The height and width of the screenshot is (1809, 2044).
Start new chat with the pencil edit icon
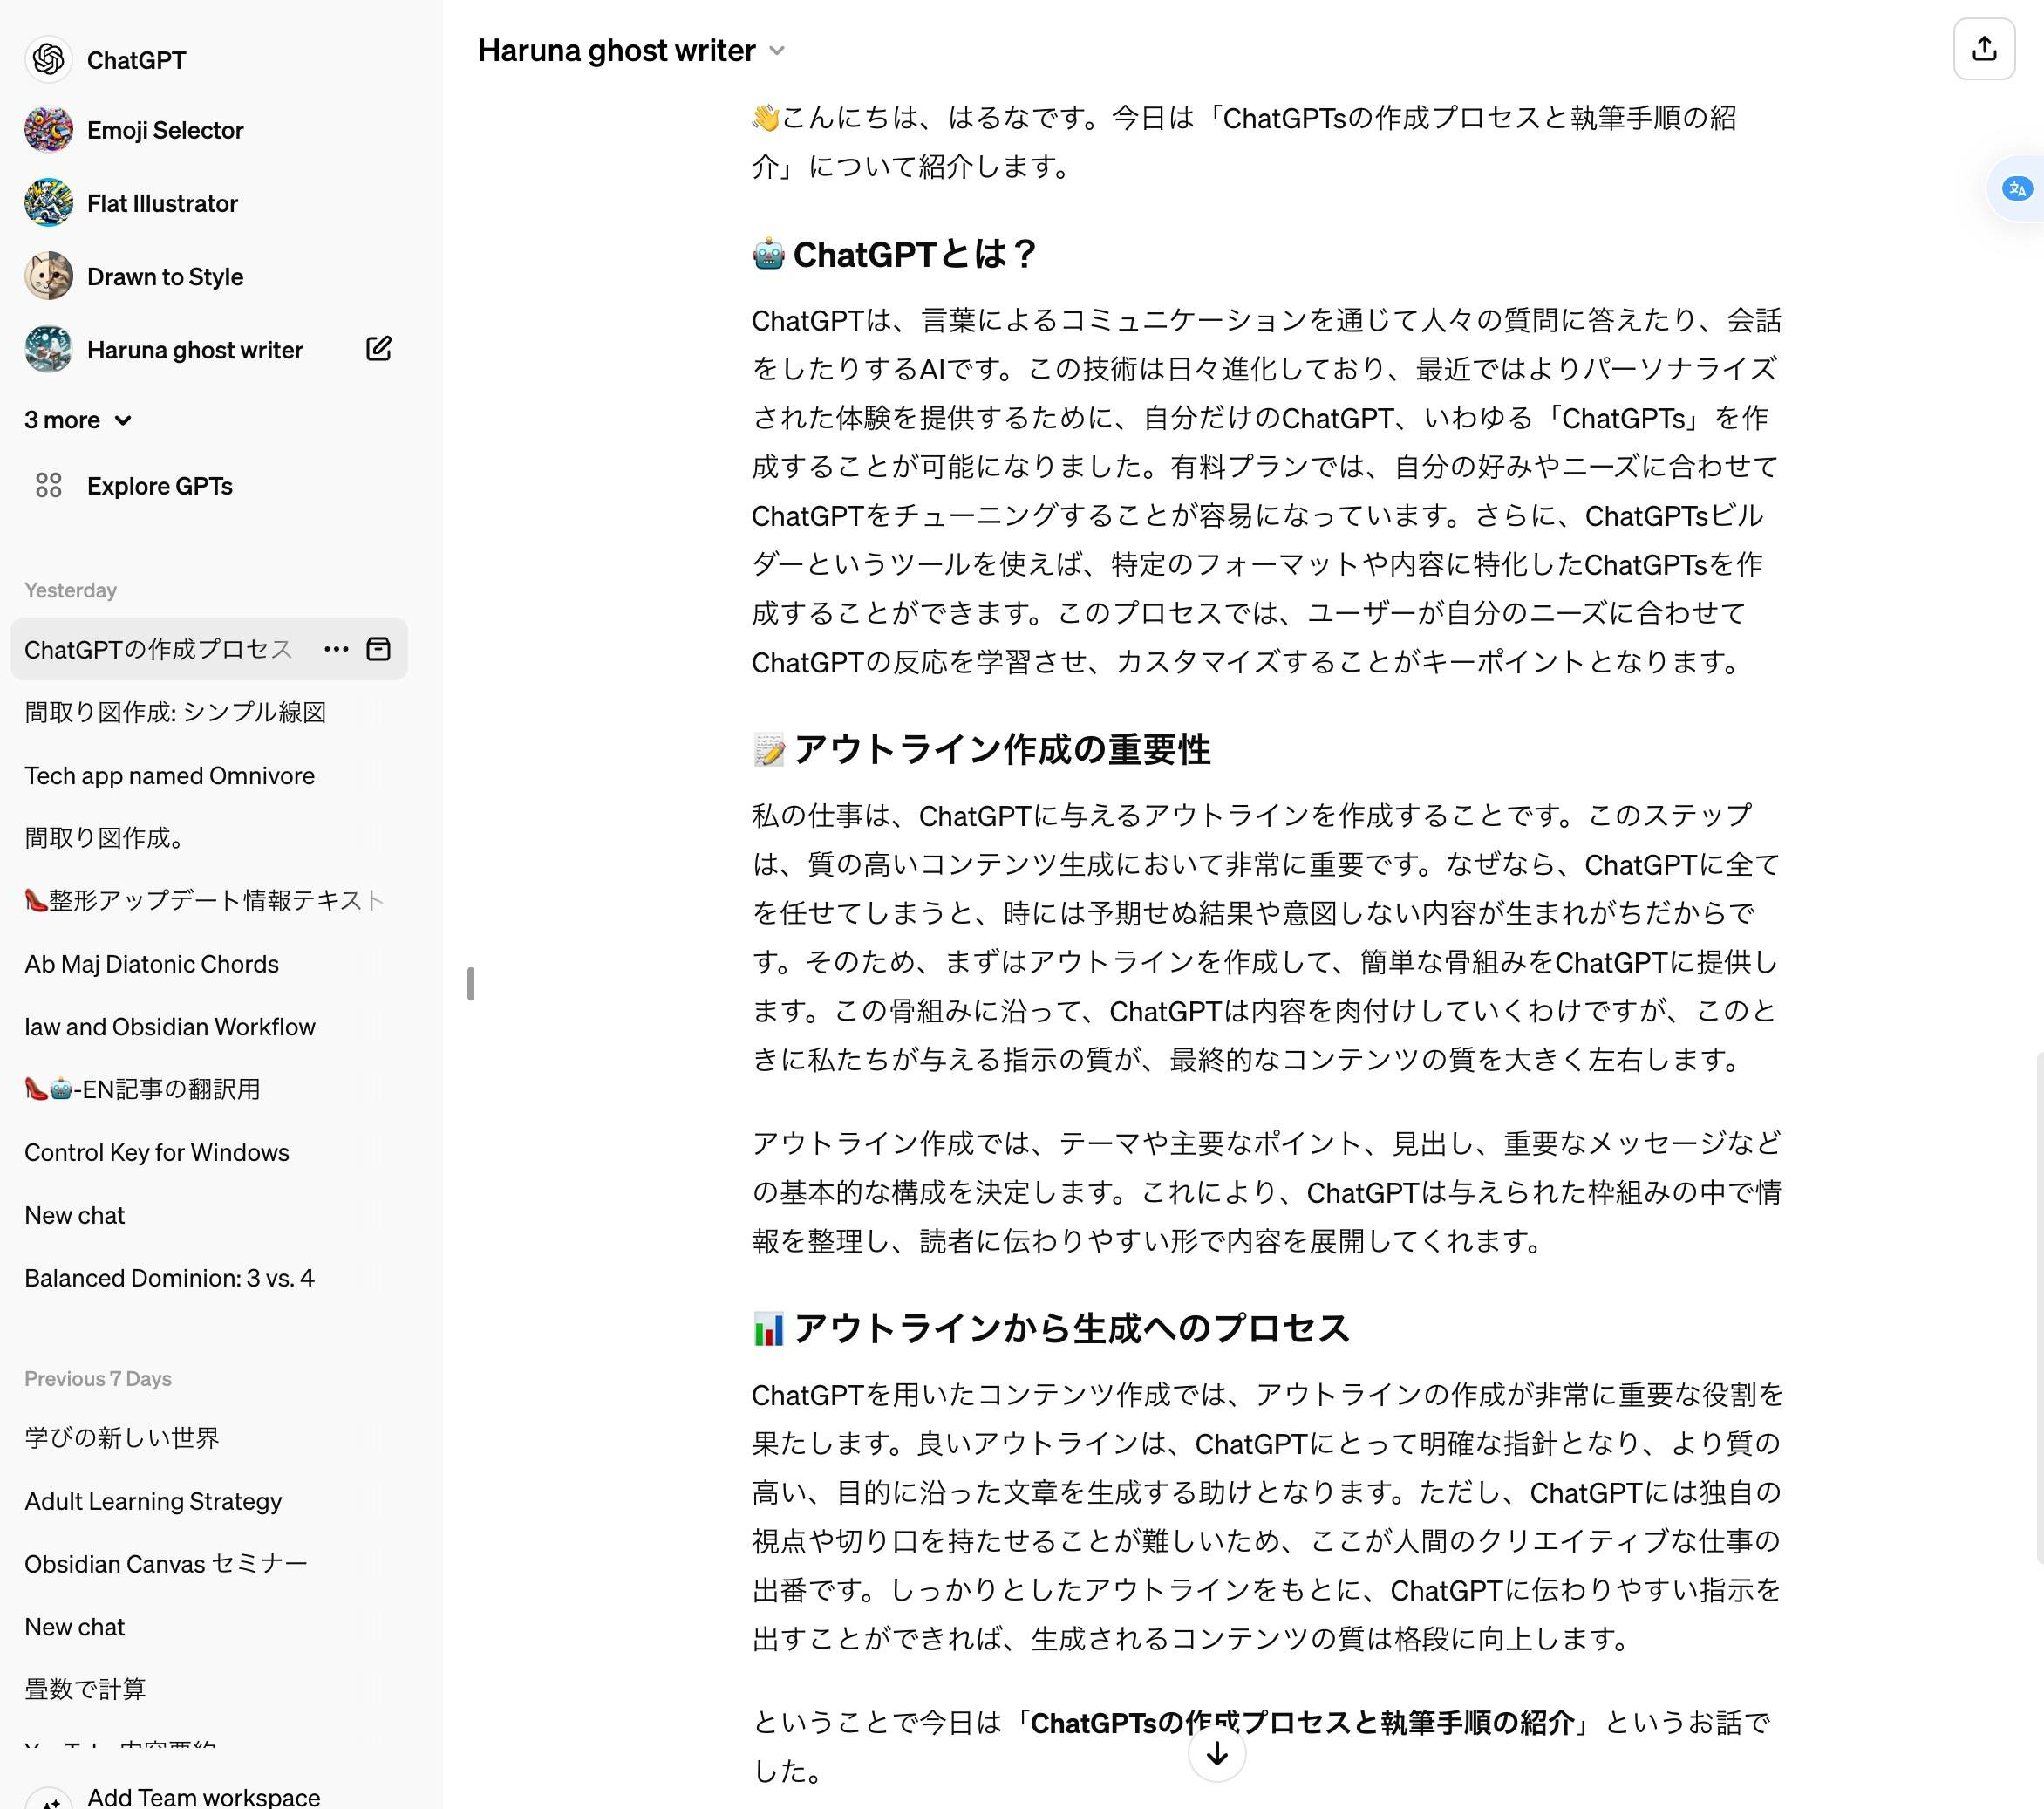[x=378, y=348]
